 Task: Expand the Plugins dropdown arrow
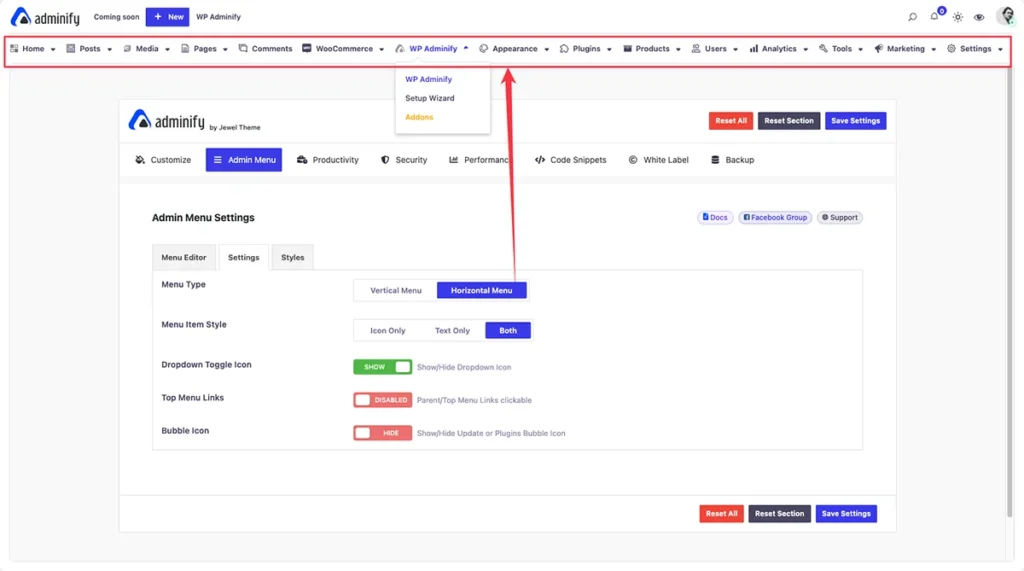click(609, 49)
